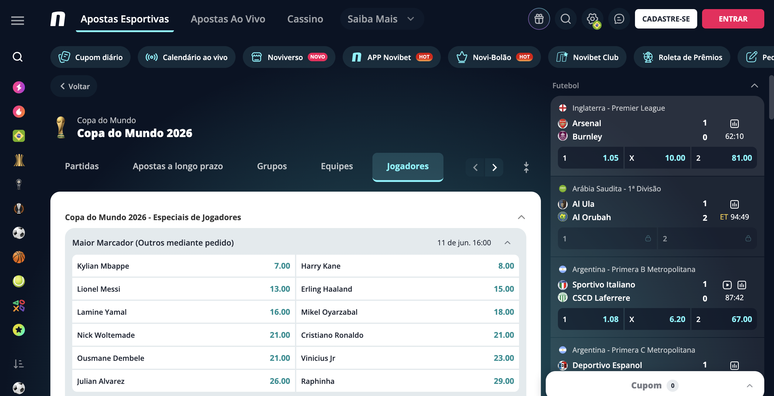Click the CADASTRE-SE button

(x=666, y=19)
